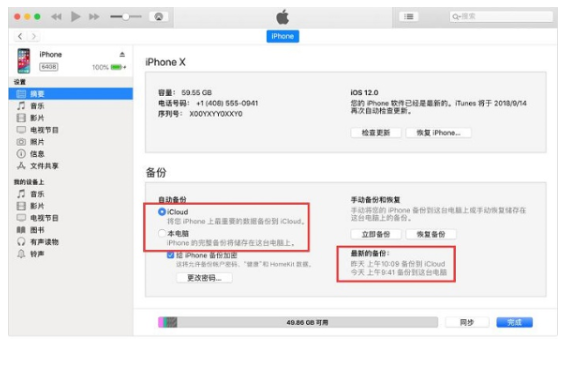This screenshot has height=378, width=562.
Task: Click the fast-forward playback button
Action: 94,16
